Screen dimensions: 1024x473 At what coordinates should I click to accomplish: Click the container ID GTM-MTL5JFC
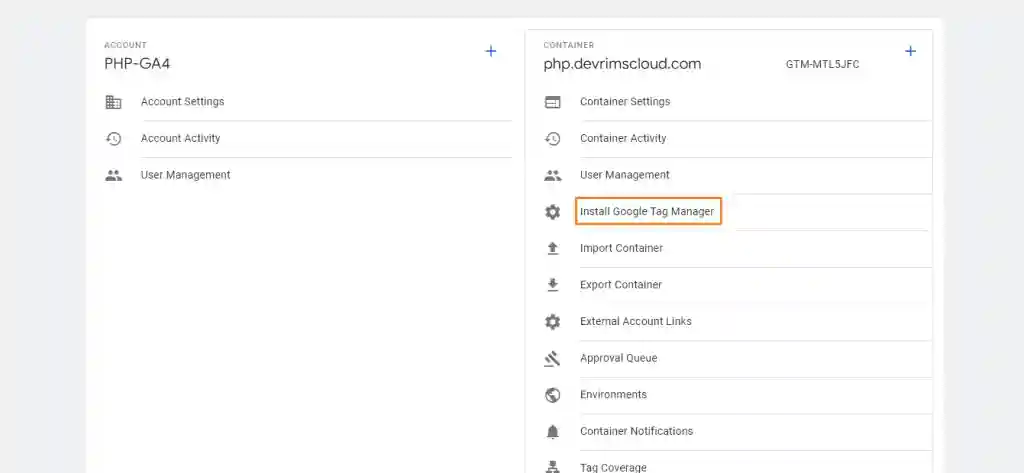(822, 65)
